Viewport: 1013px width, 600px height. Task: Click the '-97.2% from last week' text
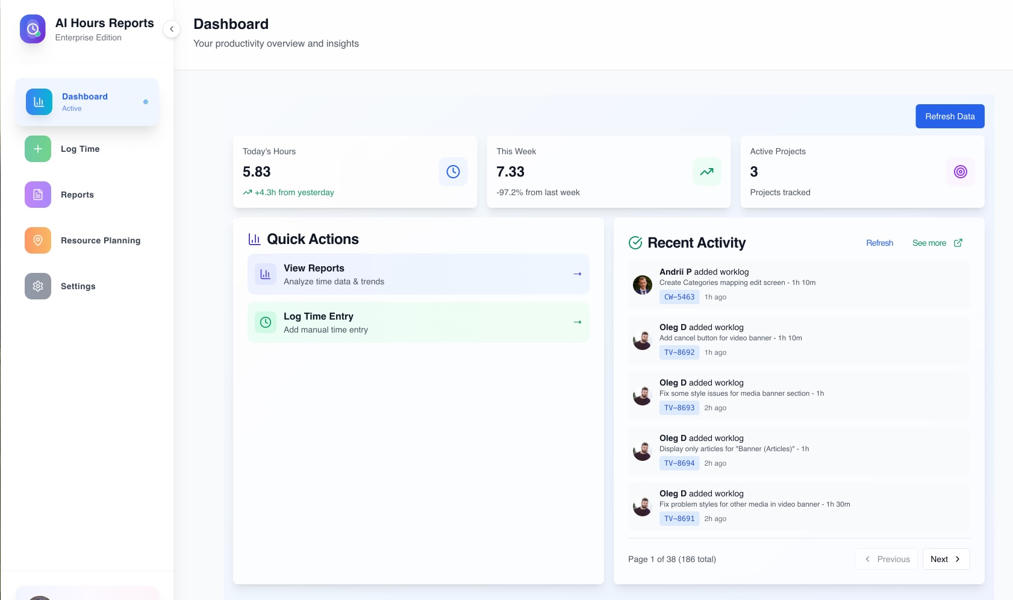pyautogui.click(x=538, y=192)
